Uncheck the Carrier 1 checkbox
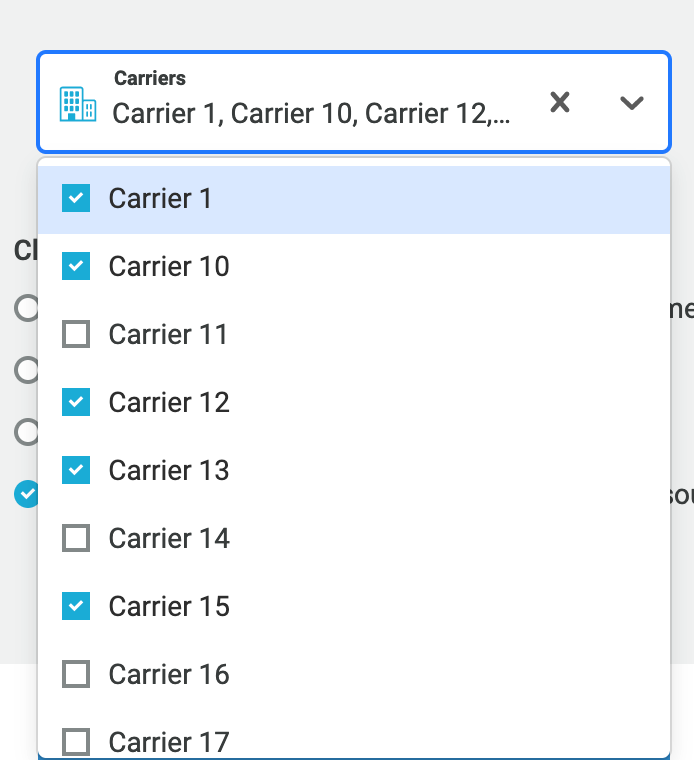Viewport: 694px width, 760px height. point(76,198)
